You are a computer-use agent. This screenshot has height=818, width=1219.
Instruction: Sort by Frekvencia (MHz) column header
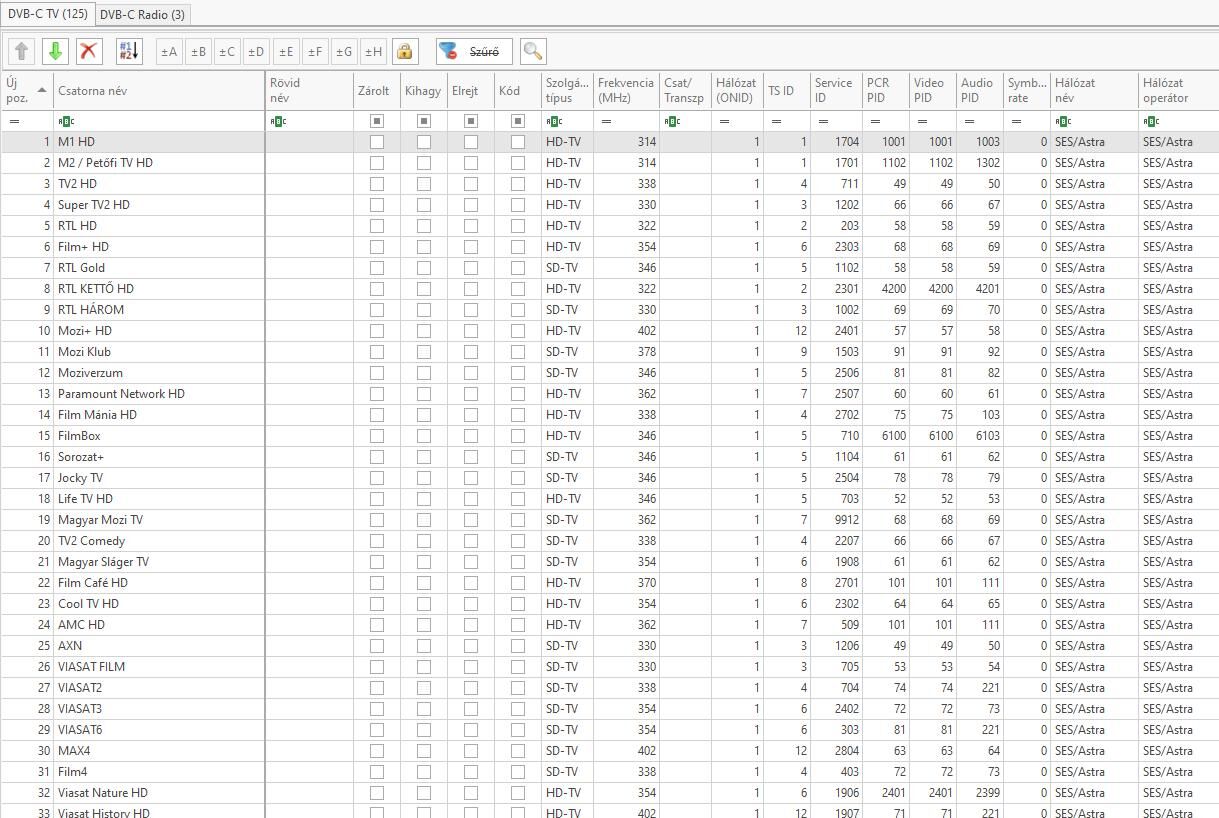(626, 91)
